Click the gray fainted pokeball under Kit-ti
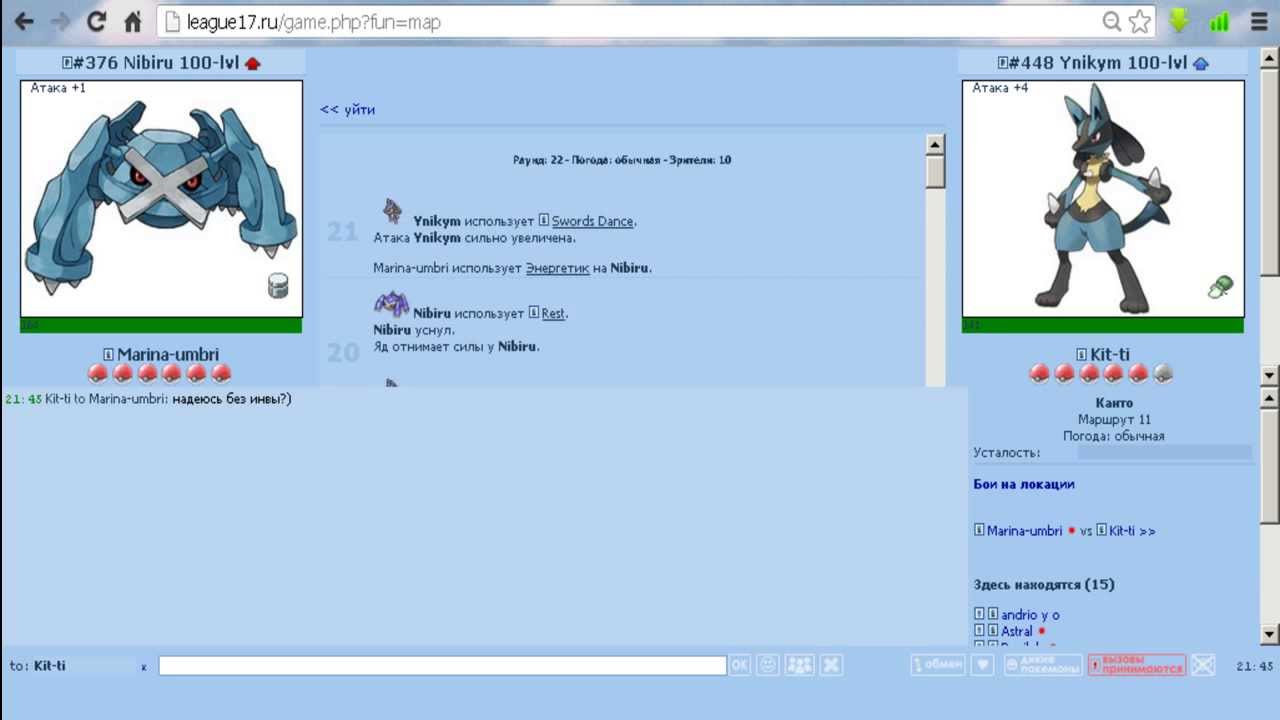 1162,374
